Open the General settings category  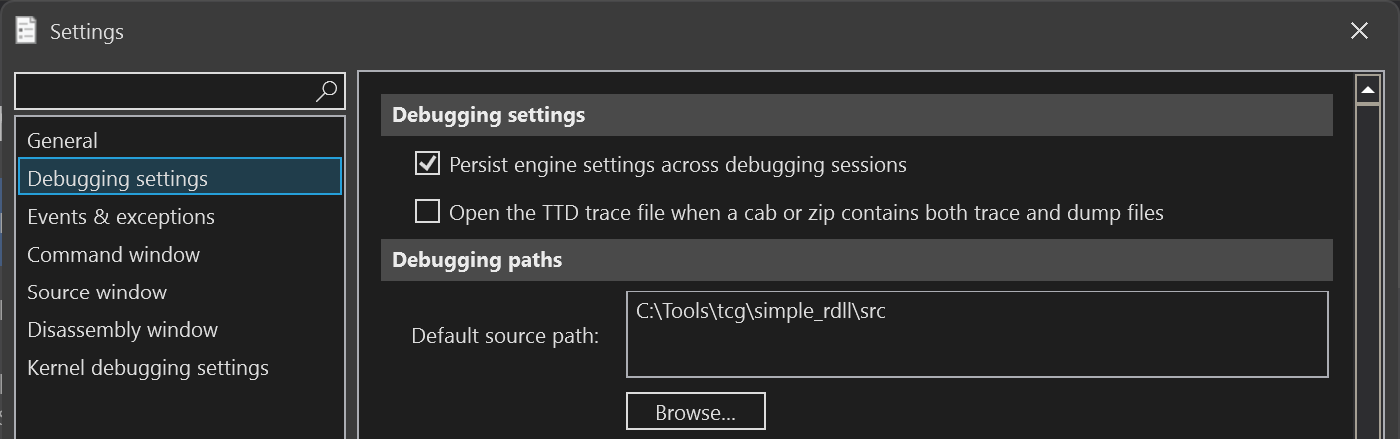coord(62,141)
